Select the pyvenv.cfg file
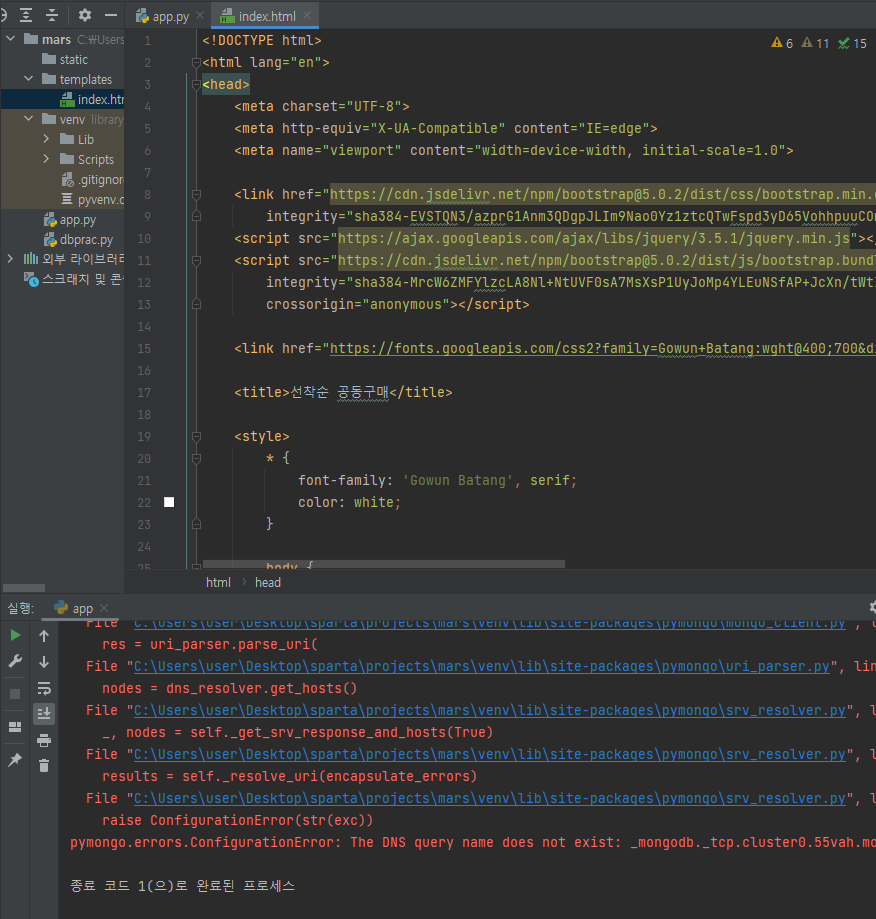The width and height of the screenshot is (876, 919). [x=93, y=199]
